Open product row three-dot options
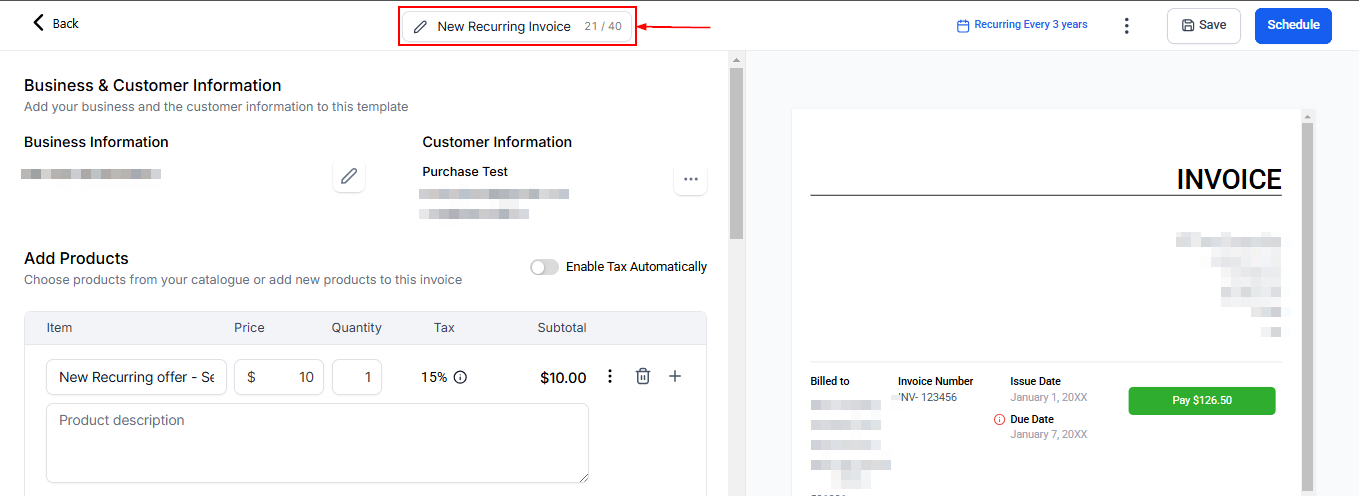1359x496 pixels. [610, 376]
